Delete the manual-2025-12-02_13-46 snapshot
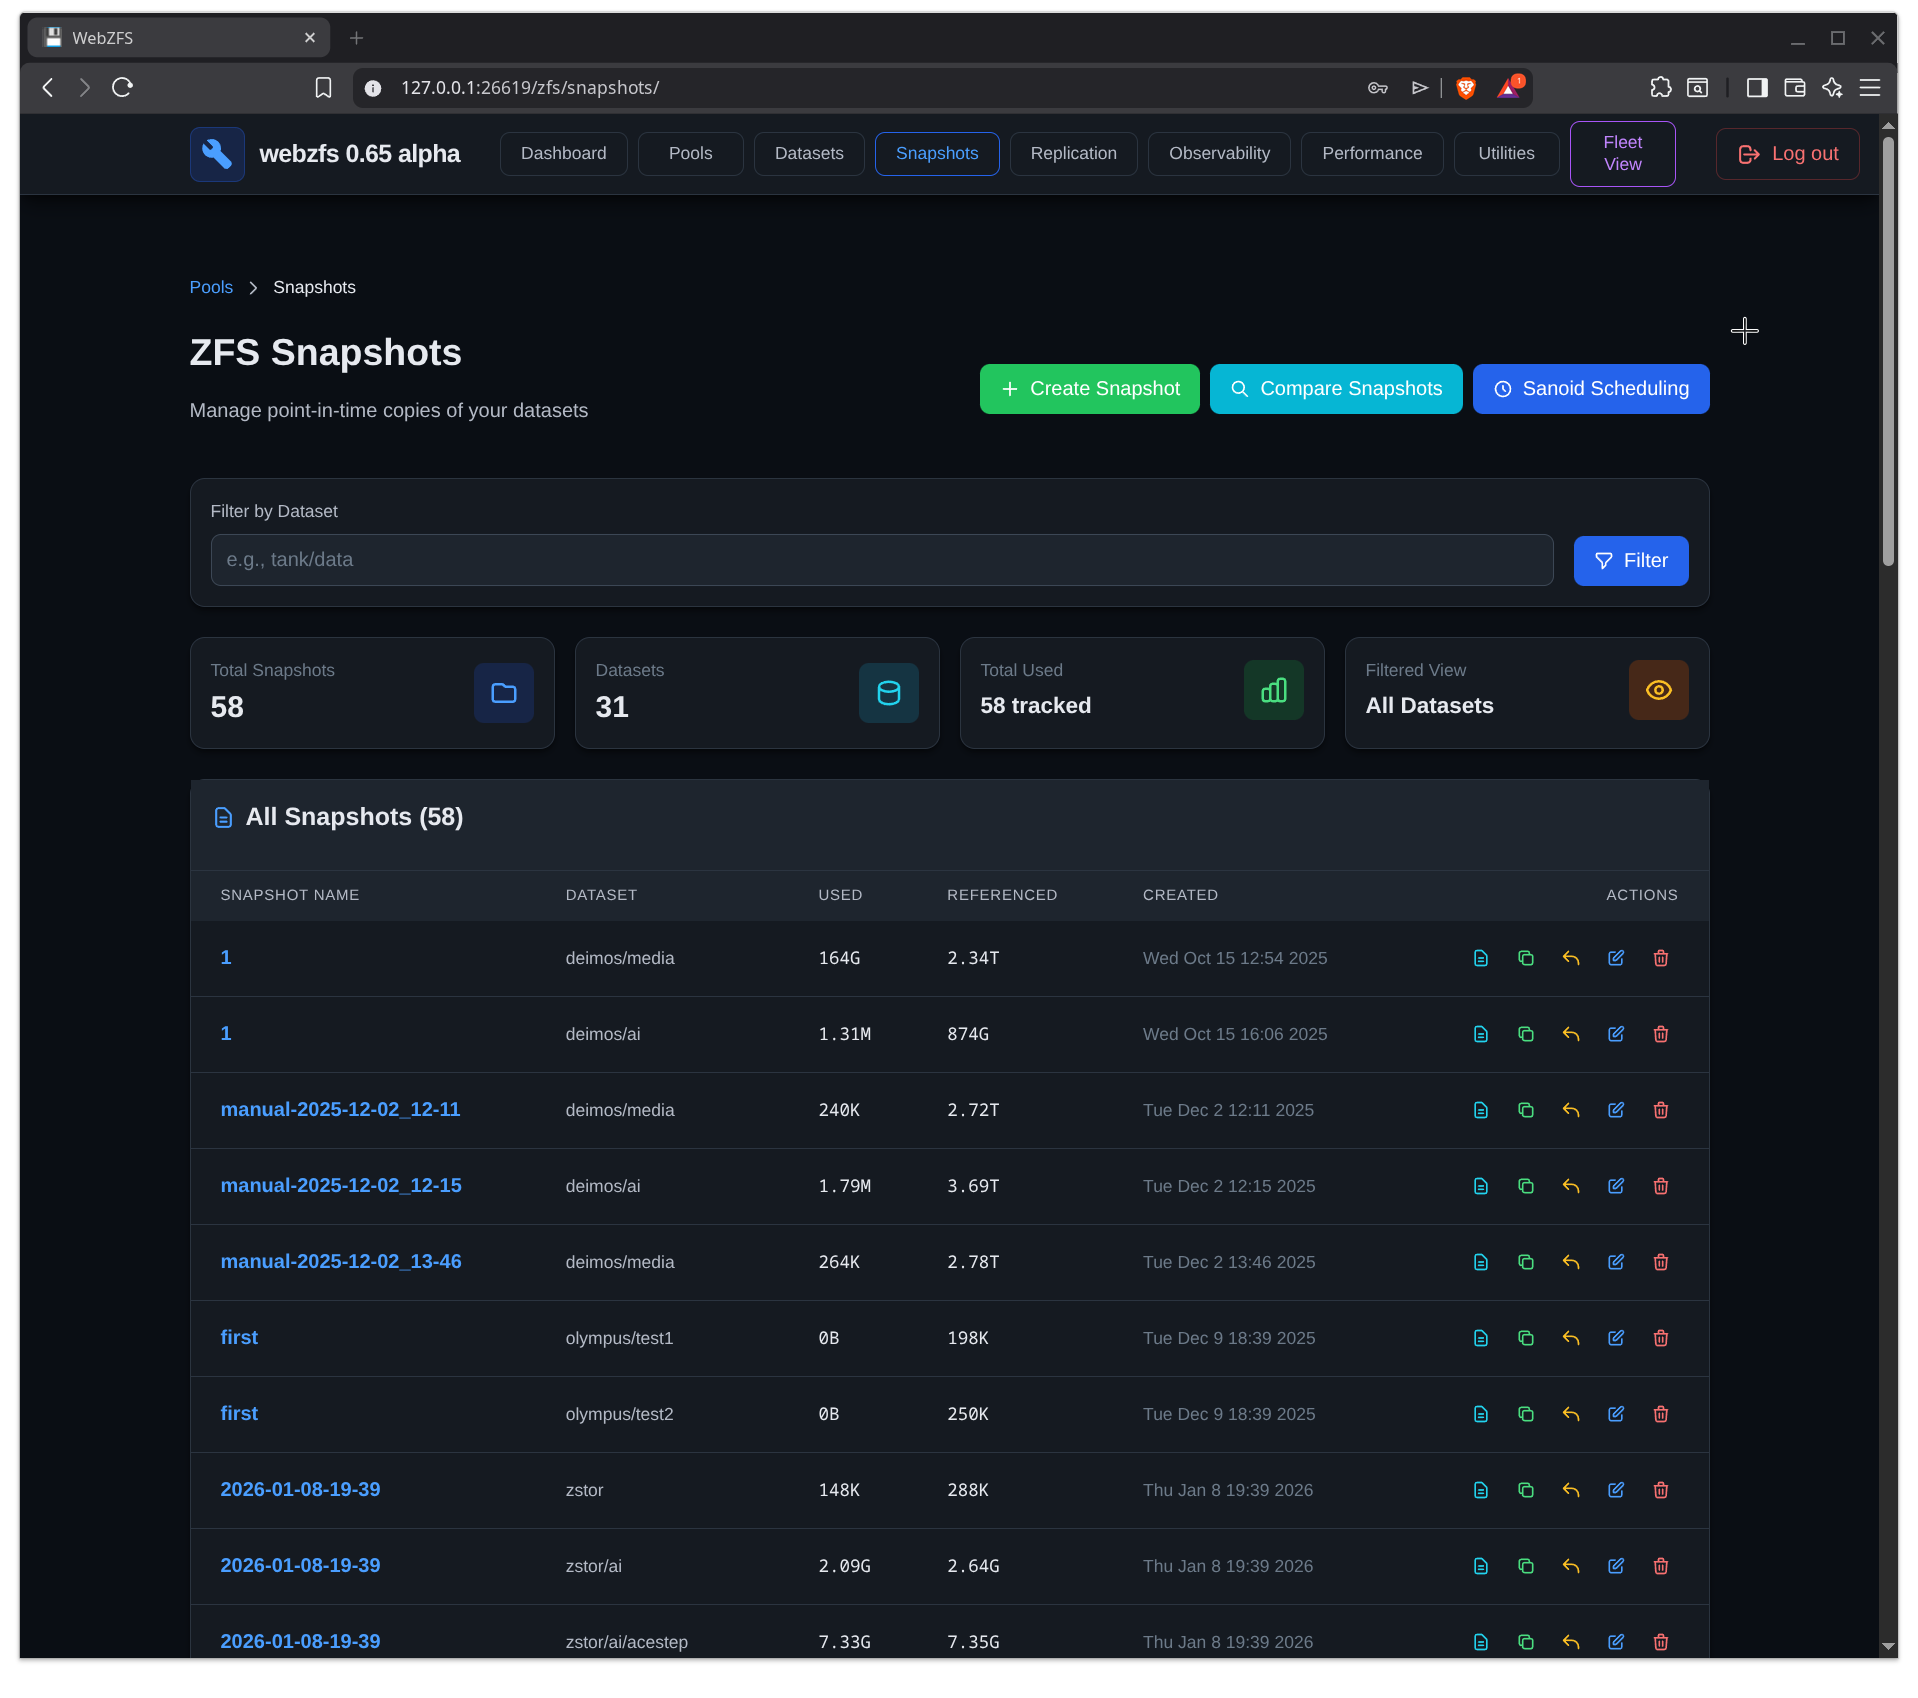Viewport: 1918px width, 1698px height. point(1660,1262)
